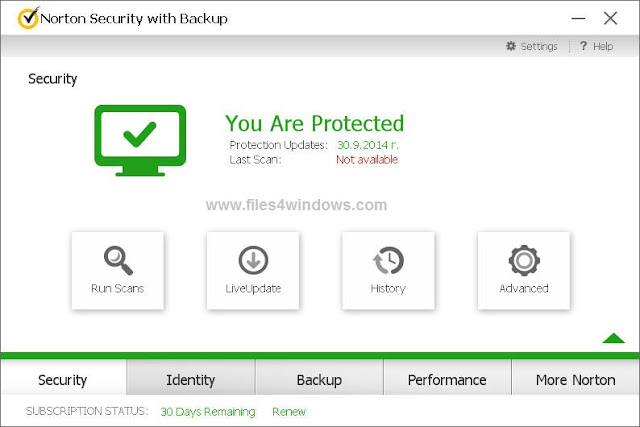The width and height of the screenshot is (640, 427).
Task: Select the Security tab
Action: [63, 378]
